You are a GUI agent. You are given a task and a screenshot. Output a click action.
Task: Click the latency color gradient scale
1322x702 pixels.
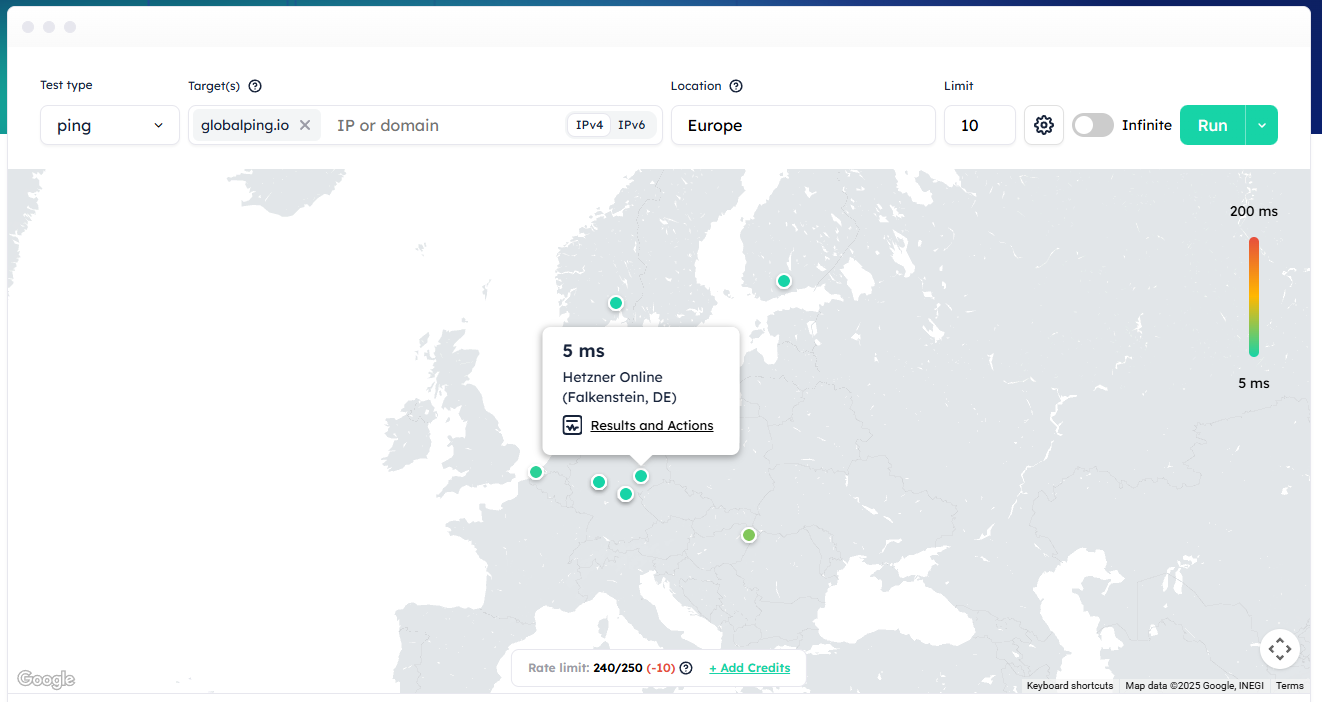[x=1253, y=297]
